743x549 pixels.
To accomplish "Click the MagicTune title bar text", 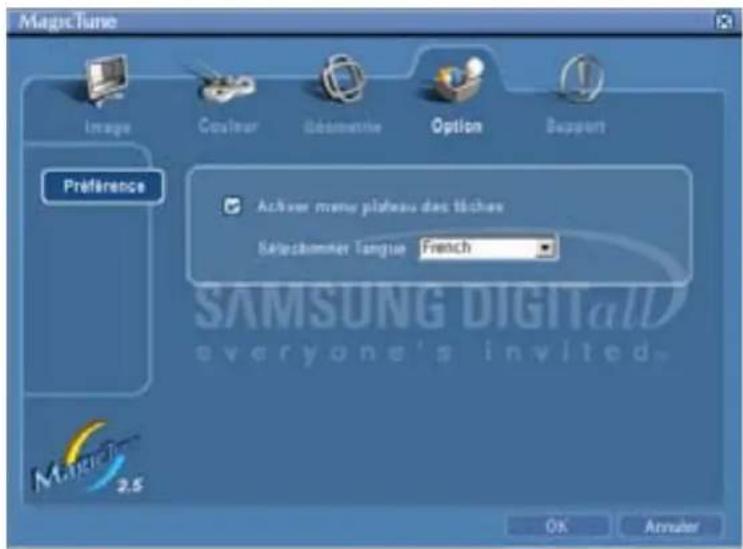I will point(68,21).
